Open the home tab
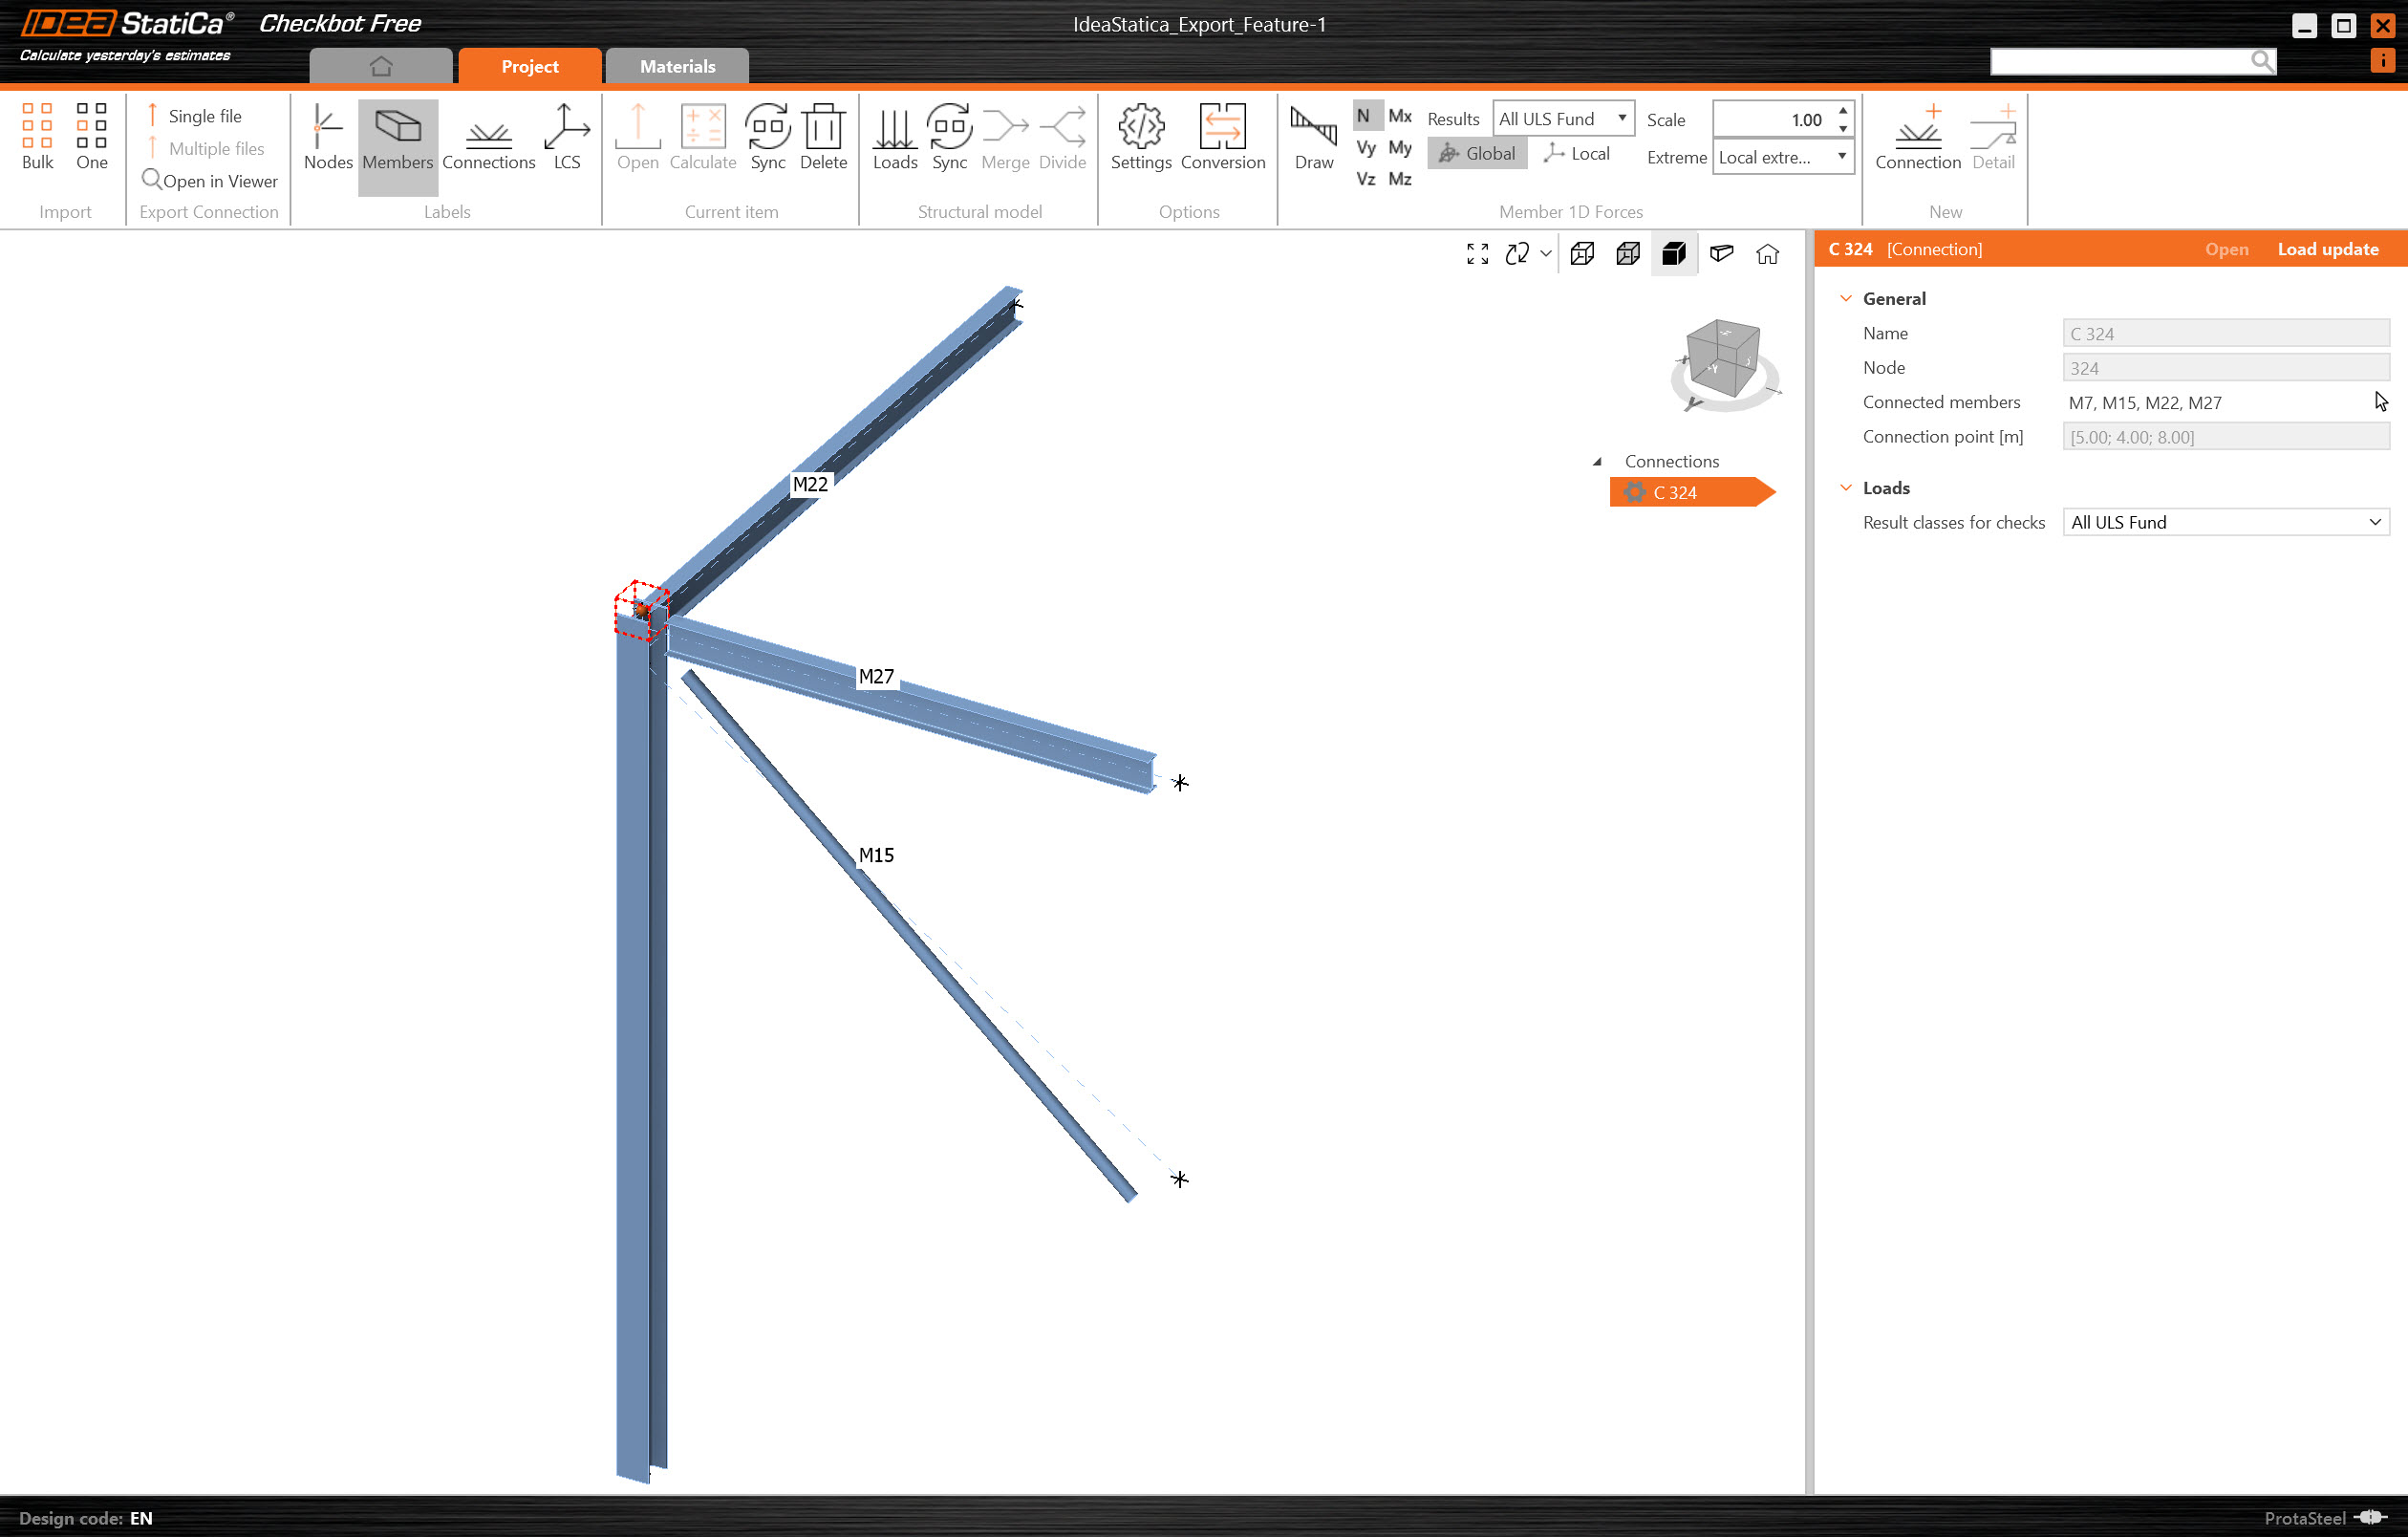The height and width of the screenshot is (1537, 2408). click(381, 67)
